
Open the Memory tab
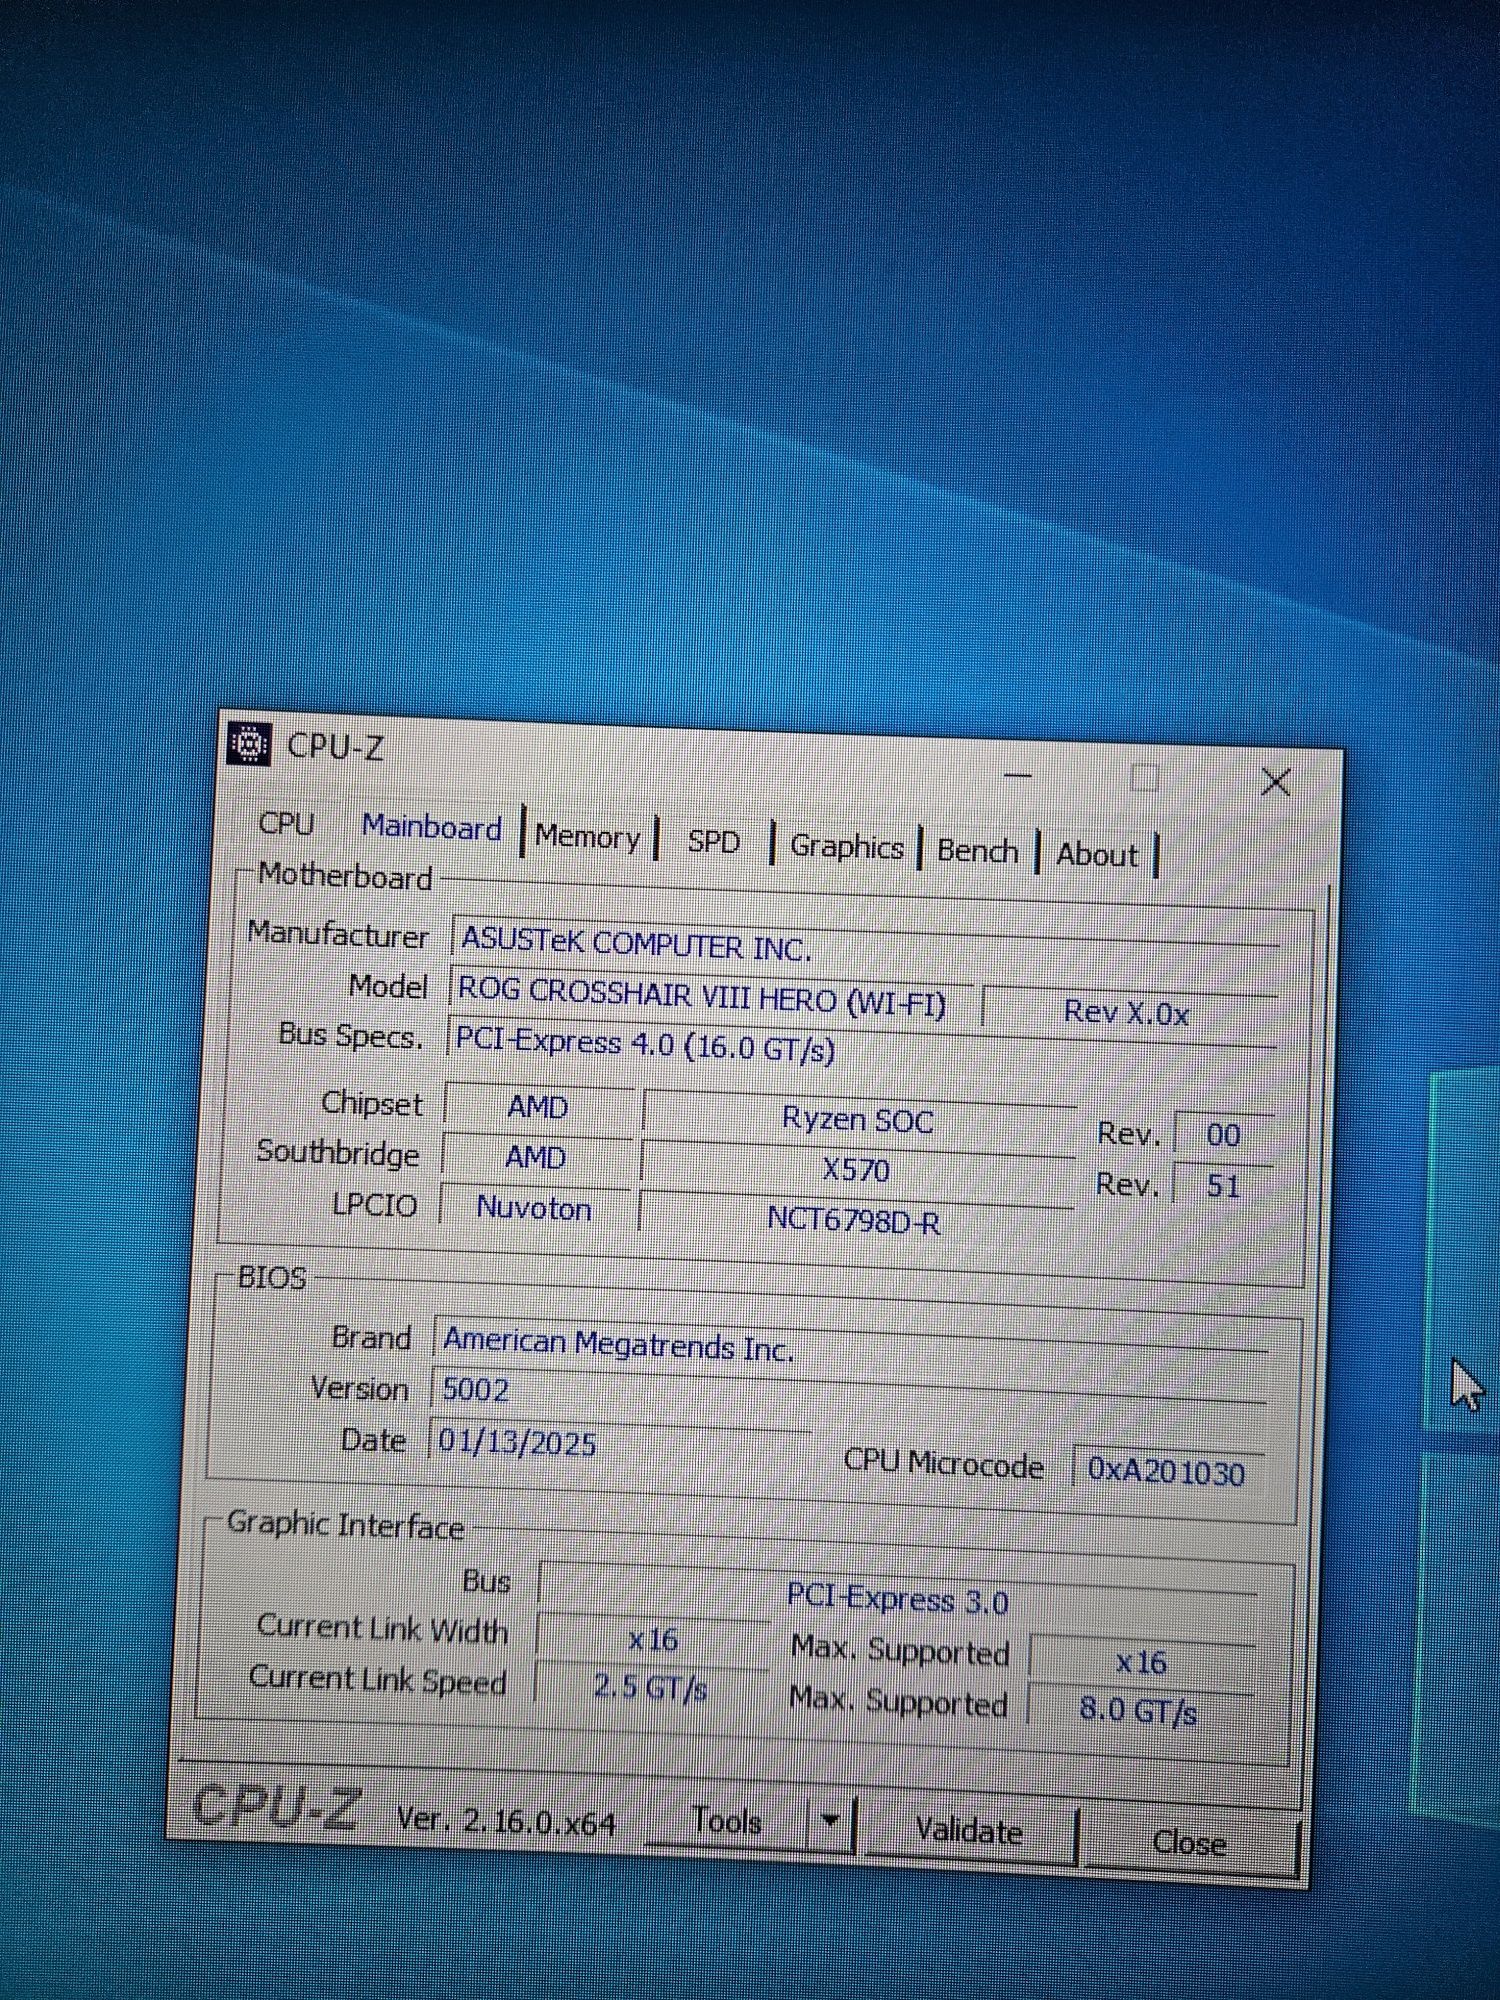(587, 837)
